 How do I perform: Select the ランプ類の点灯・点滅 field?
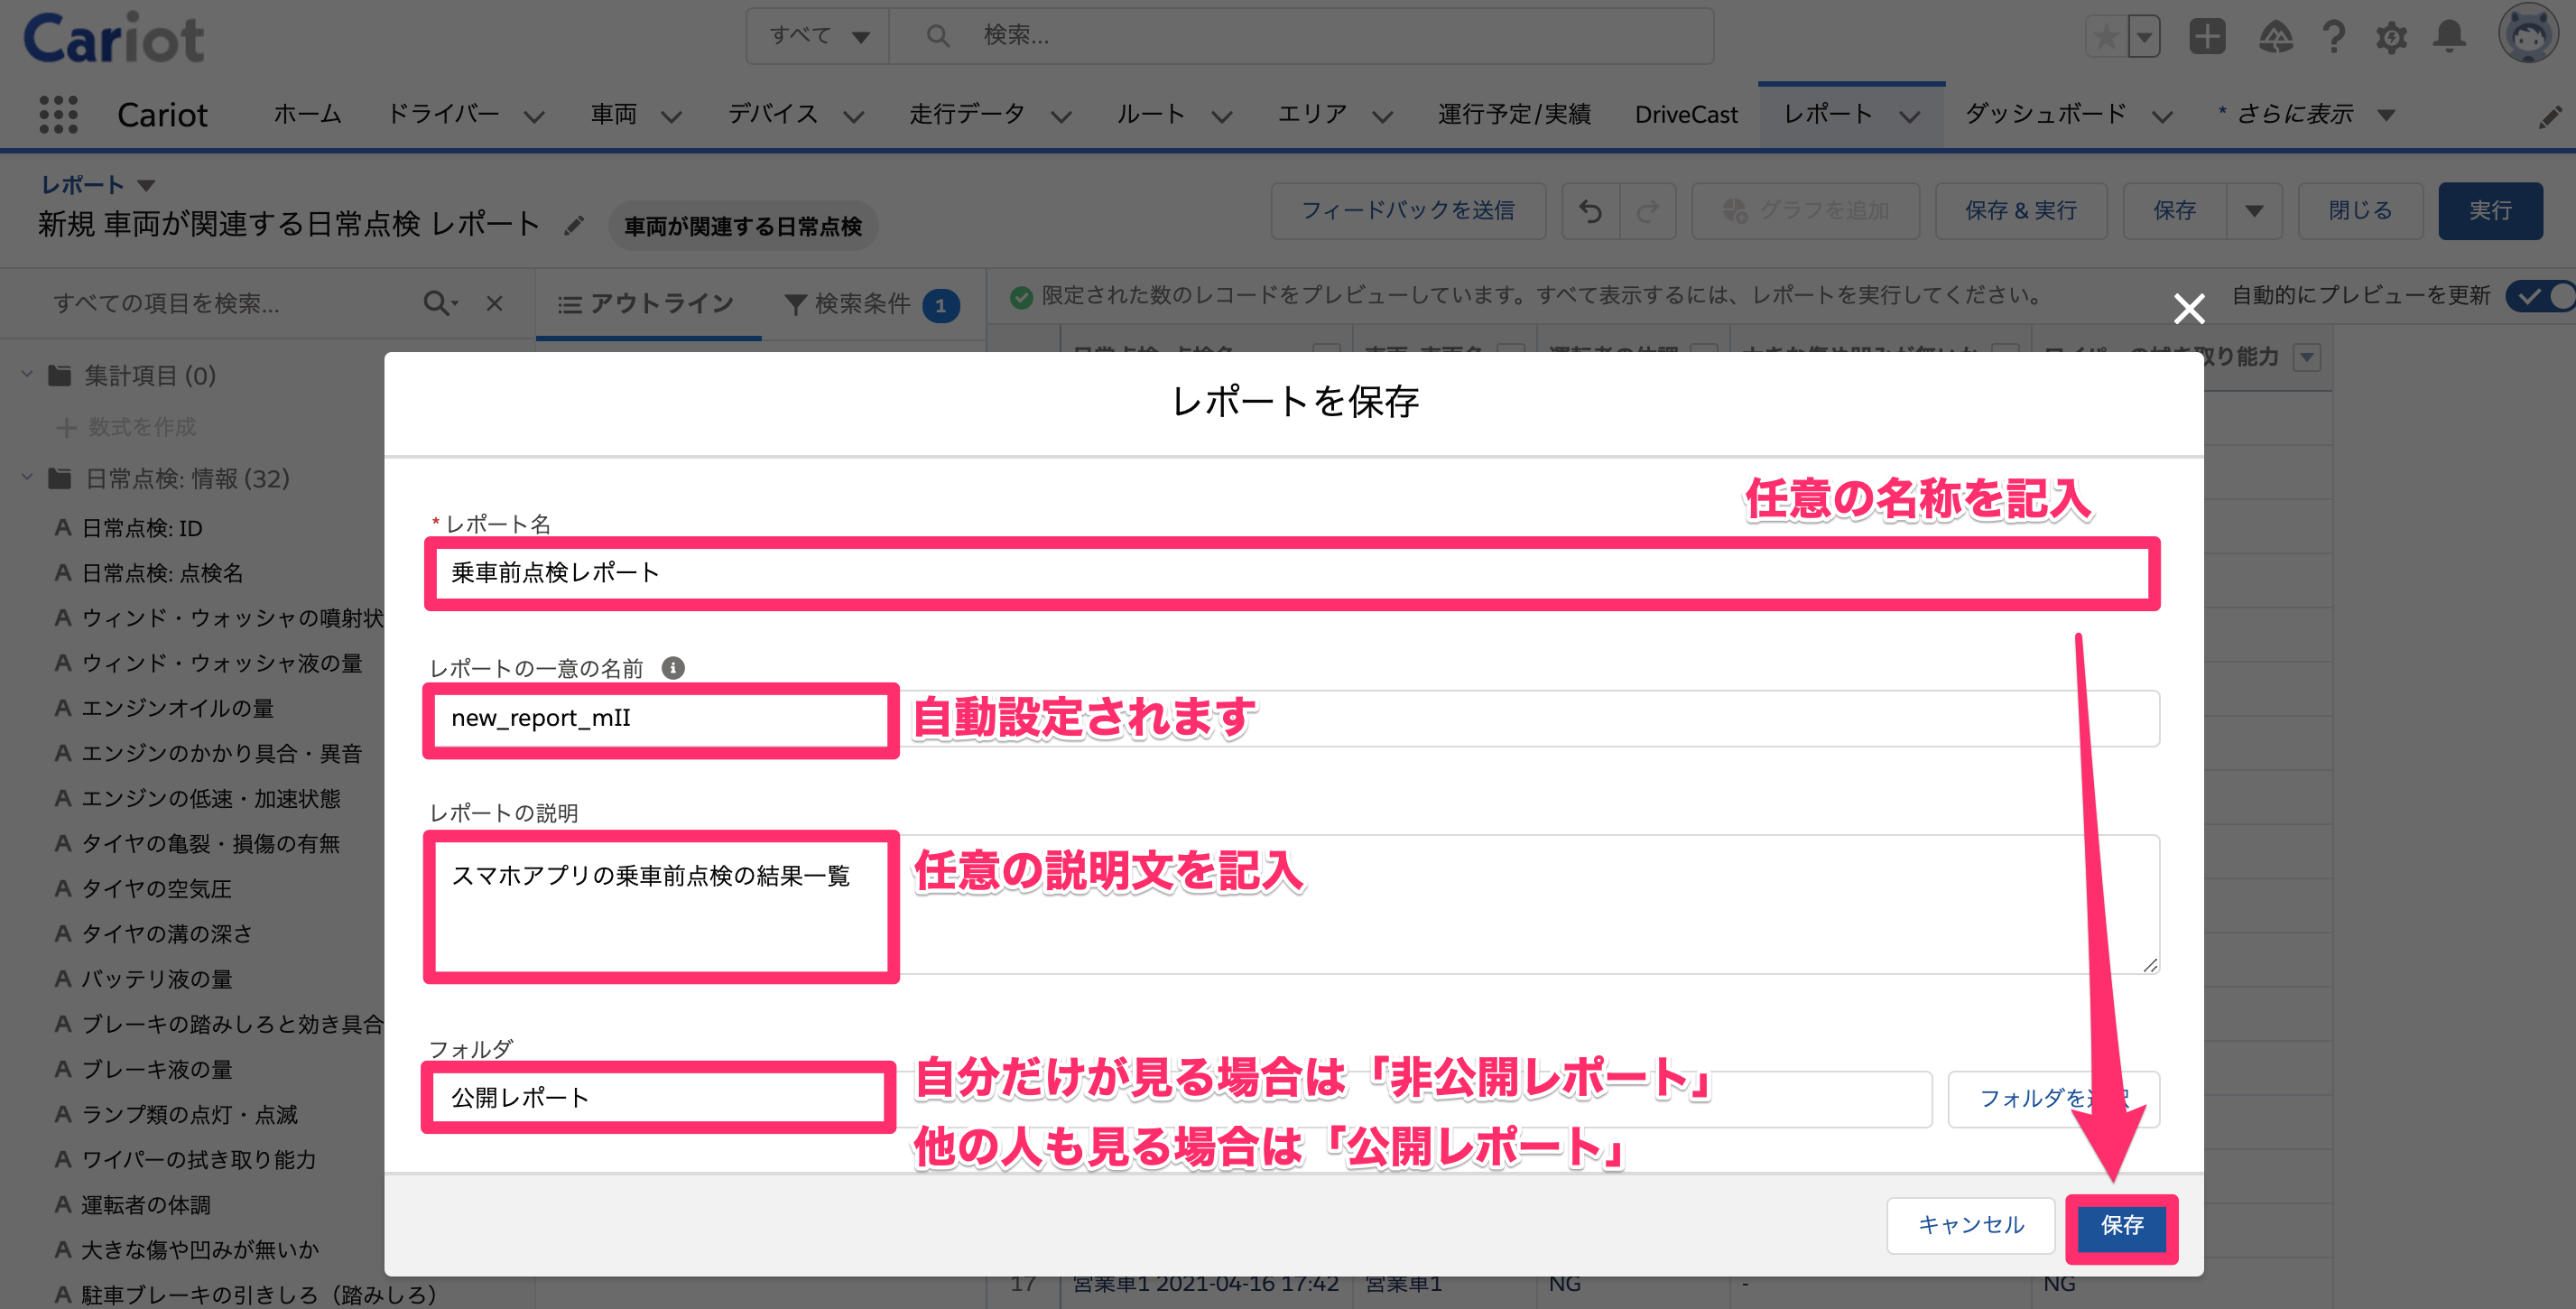(x=189, y=1114)
